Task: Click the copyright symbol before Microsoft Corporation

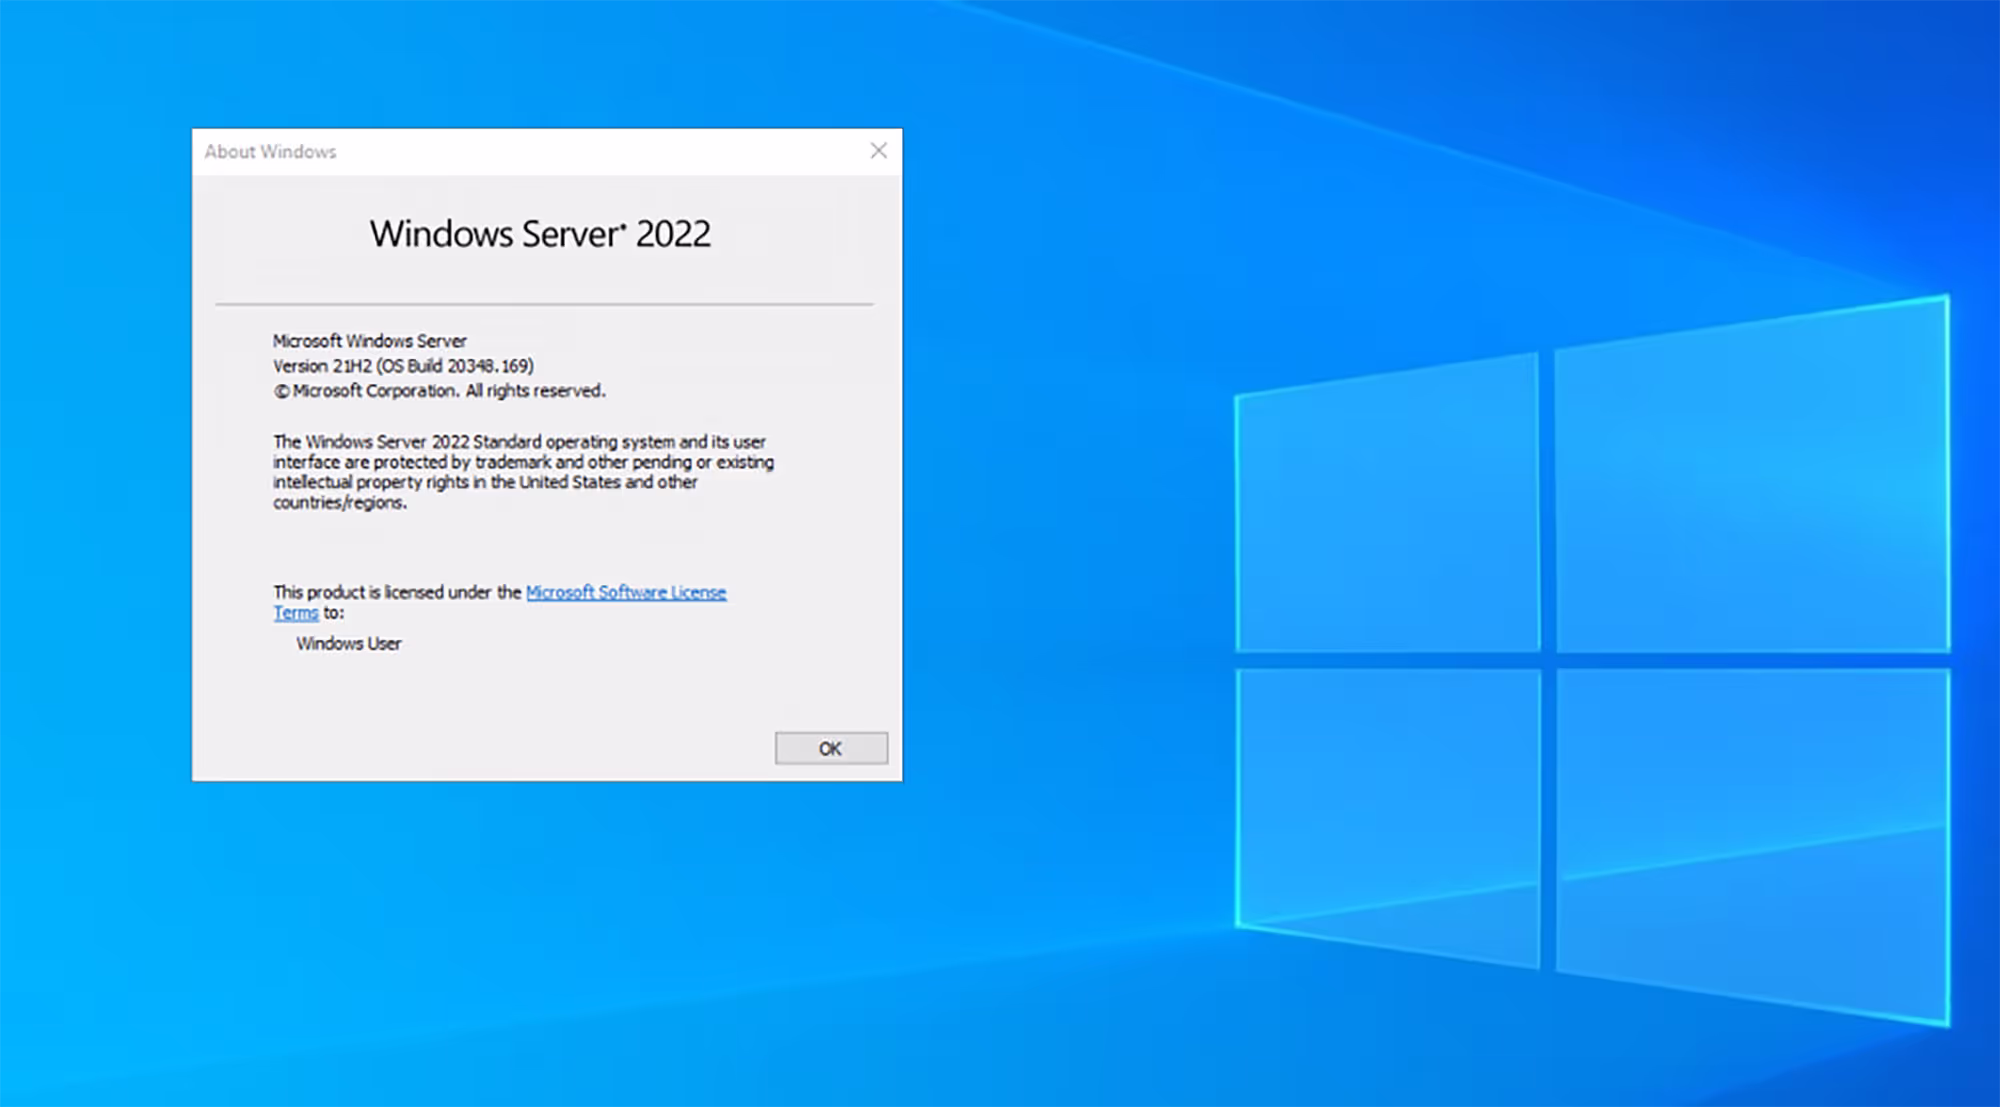Action: point(281,392)
